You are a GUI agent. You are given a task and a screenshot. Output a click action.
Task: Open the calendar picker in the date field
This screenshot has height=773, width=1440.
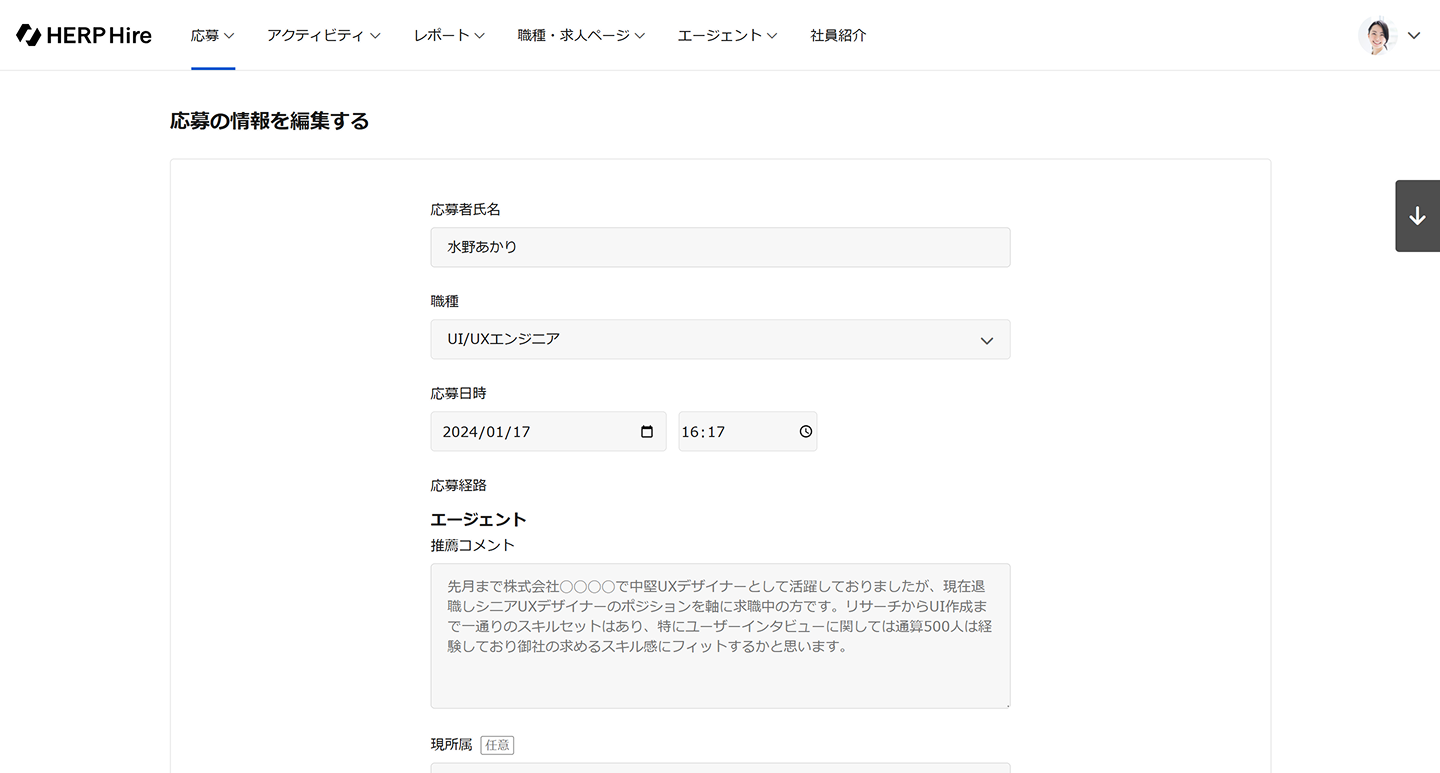pyautogui.click(x=647, y=432)
